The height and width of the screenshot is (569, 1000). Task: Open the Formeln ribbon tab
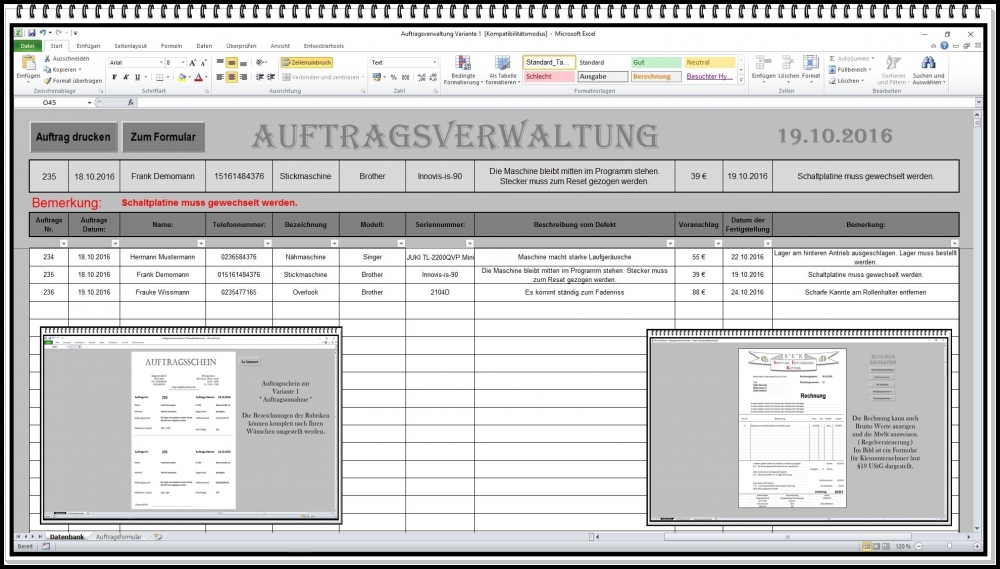[171, 46]
